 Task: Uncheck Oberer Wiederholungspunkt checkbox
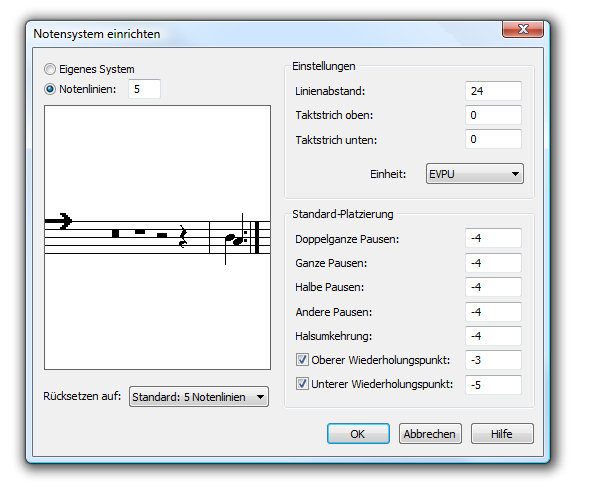click(302, 360)
